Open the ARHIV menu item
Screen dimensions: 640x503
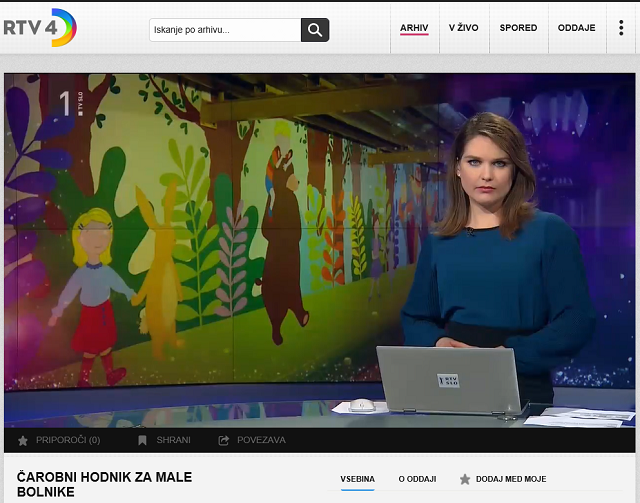414,28
